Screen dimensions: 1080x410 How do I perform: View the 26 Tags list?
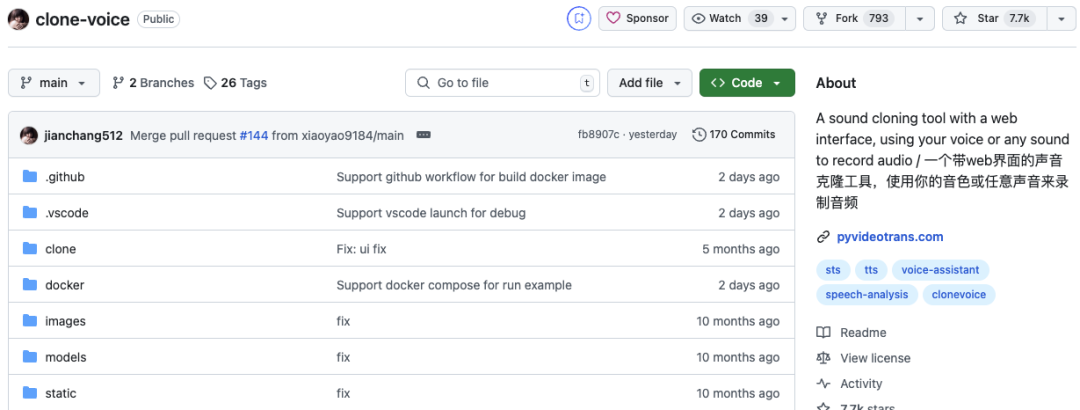(x=235, y=83)
